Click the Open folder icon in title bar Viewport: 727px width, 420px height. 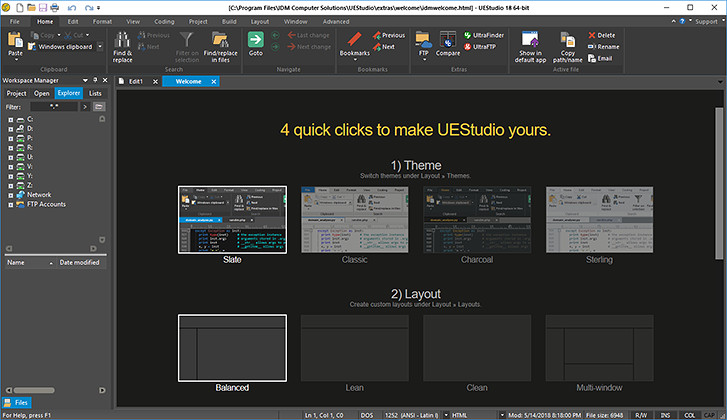[31, 7]
